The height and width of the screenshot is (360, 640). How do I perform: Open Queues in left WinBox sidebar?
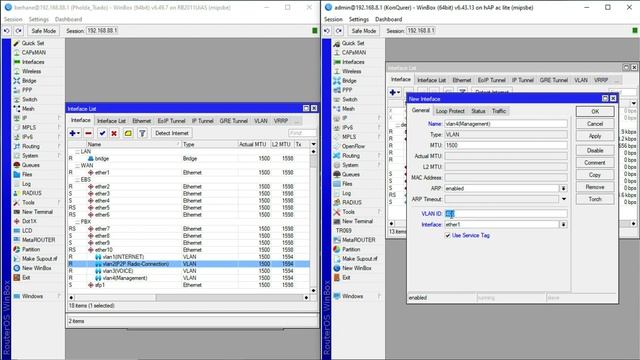[31, 165]
